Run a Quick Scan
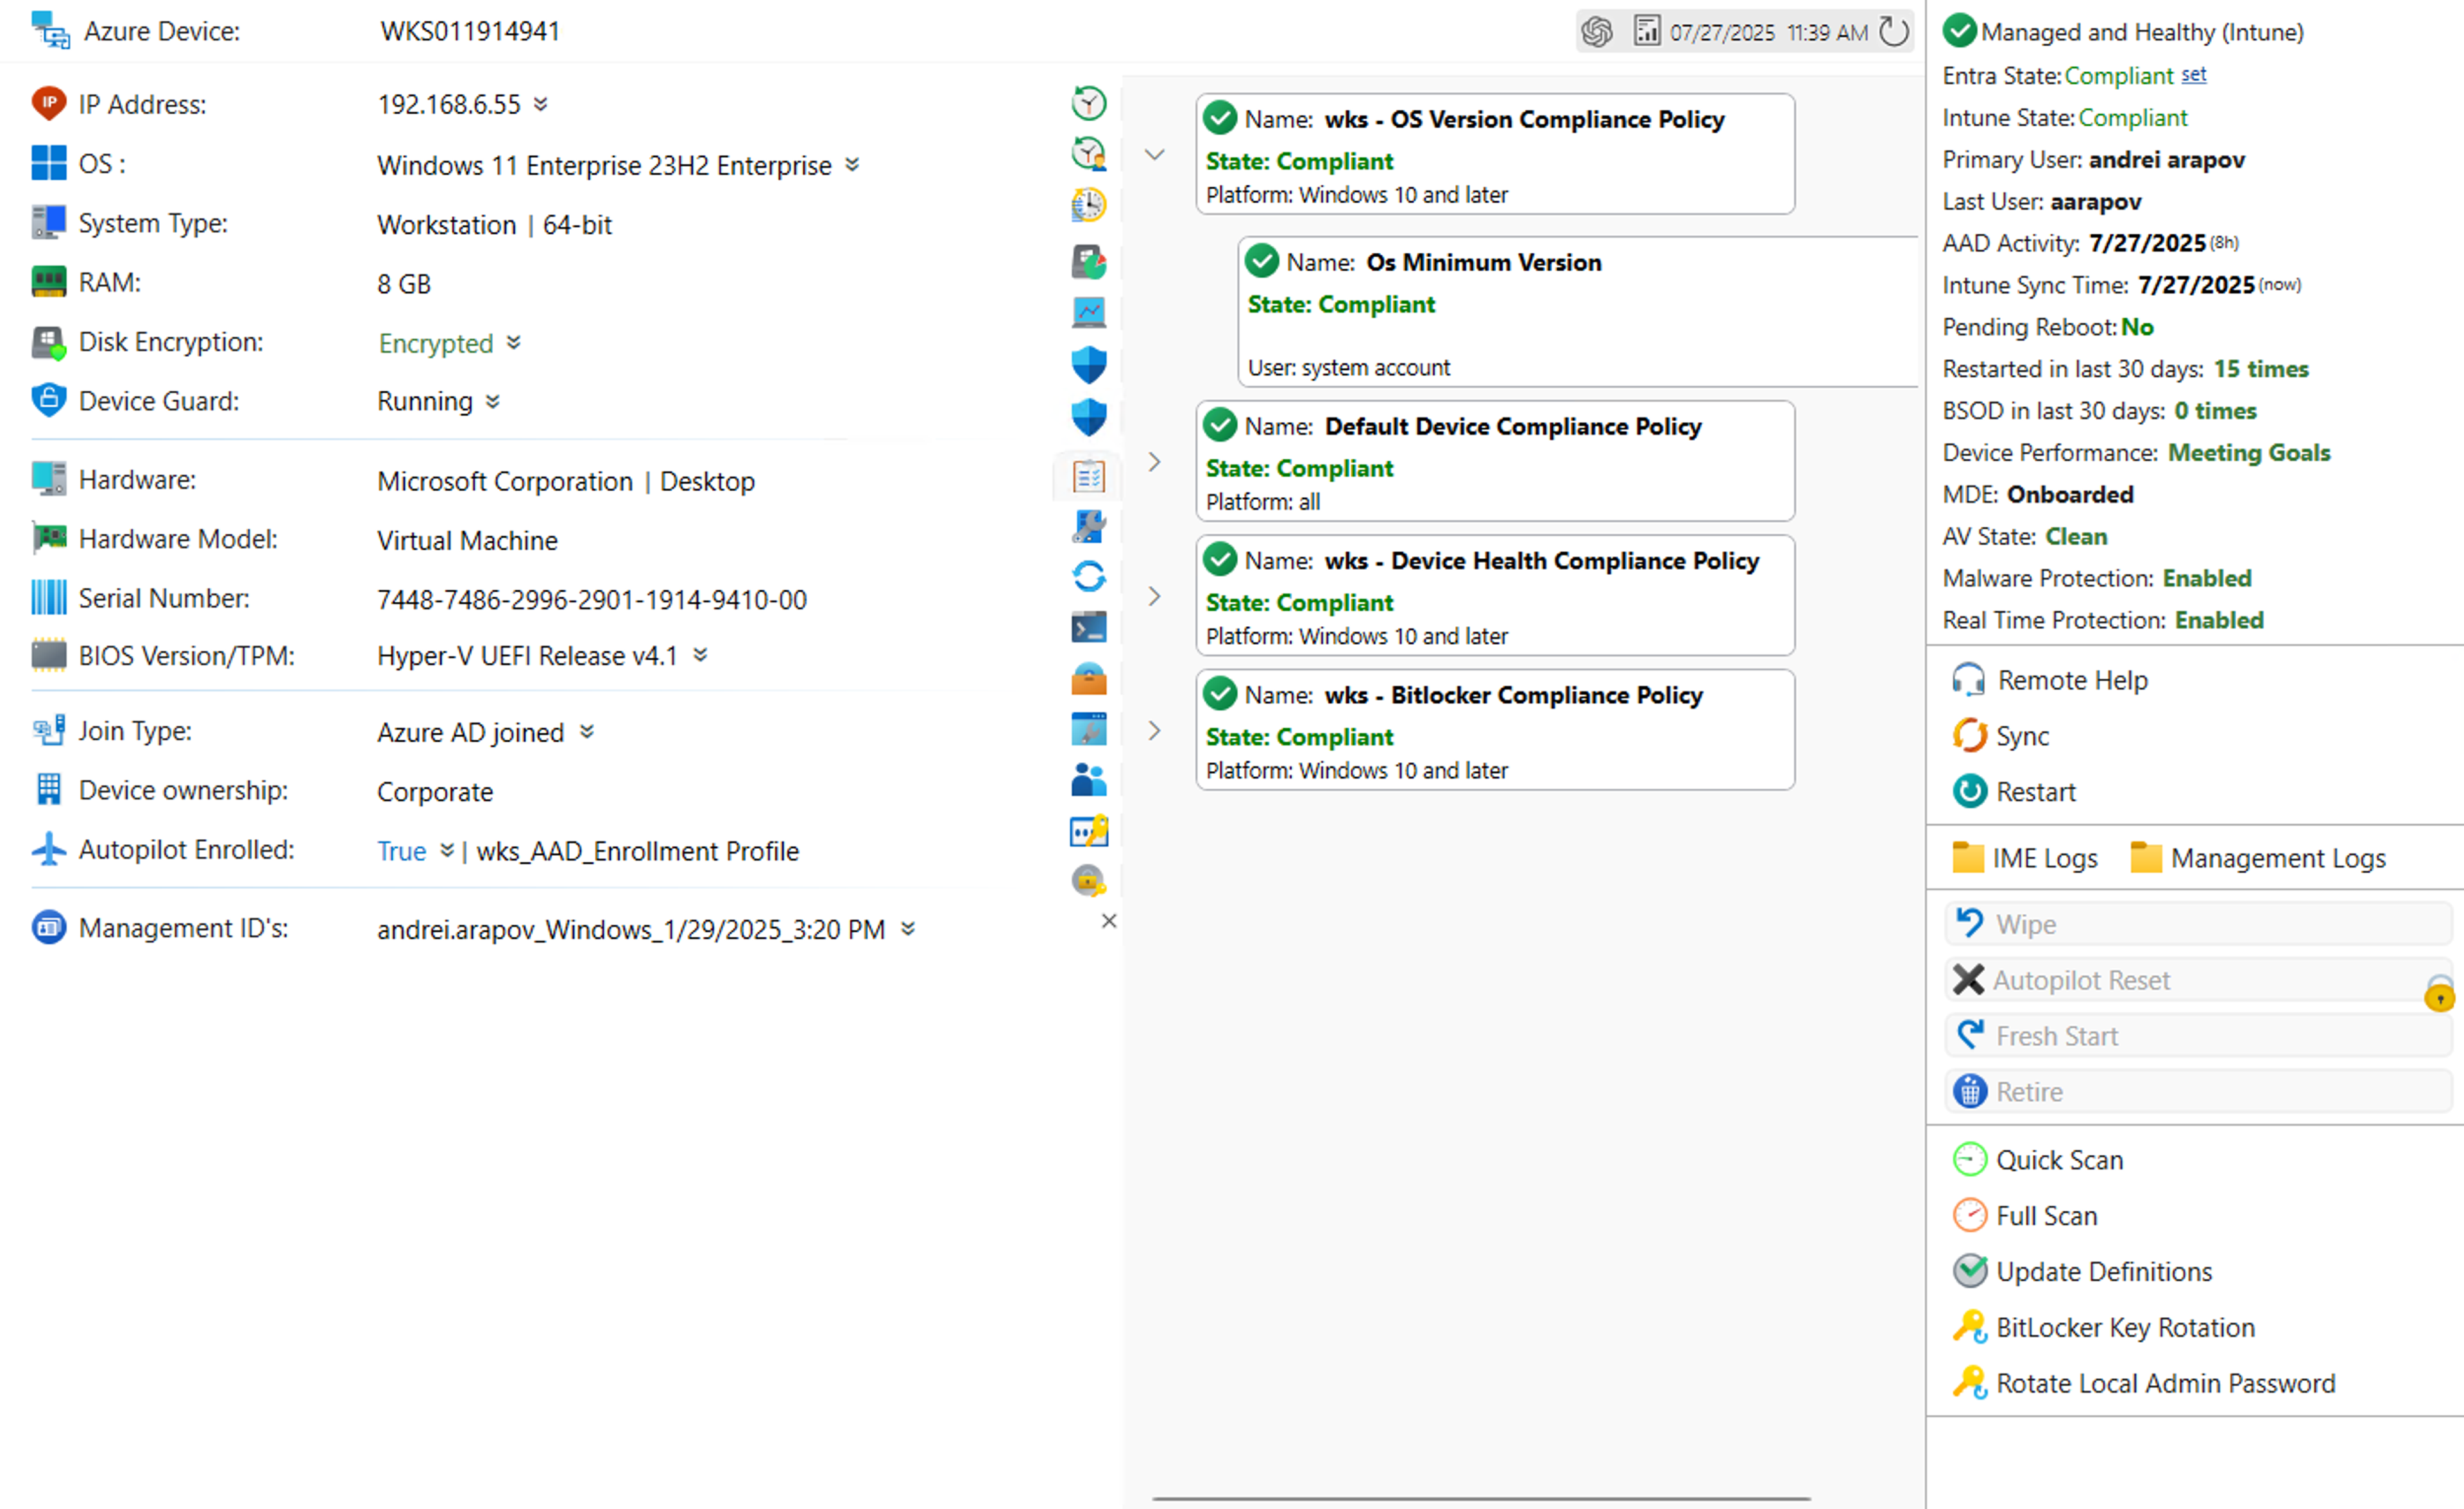 click(2038, 1160)
